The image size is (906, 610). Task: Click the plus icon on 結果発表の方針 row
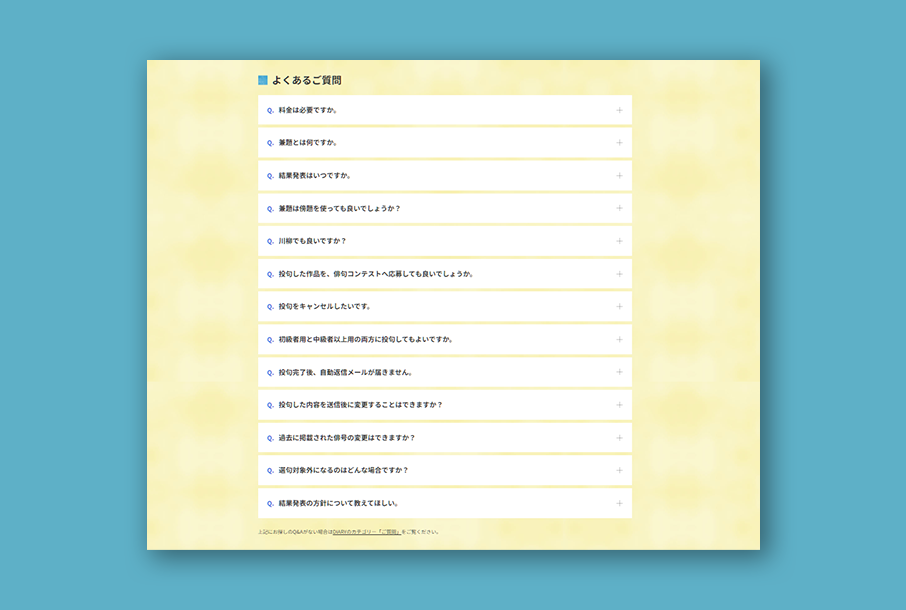click(619, 503)
